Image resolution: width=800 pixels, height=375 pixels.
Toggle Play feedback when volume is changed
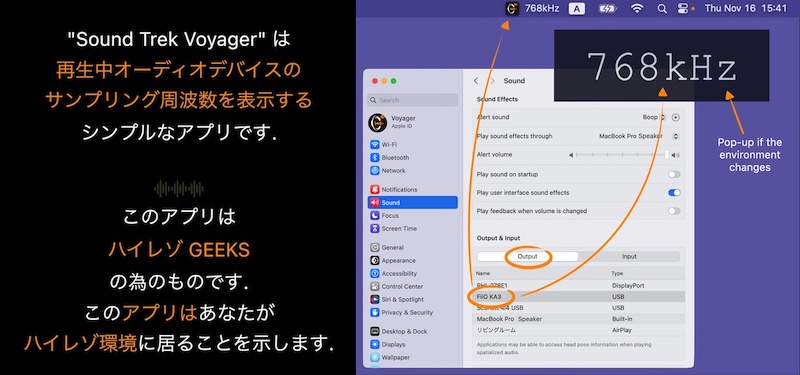pos(674,211)
